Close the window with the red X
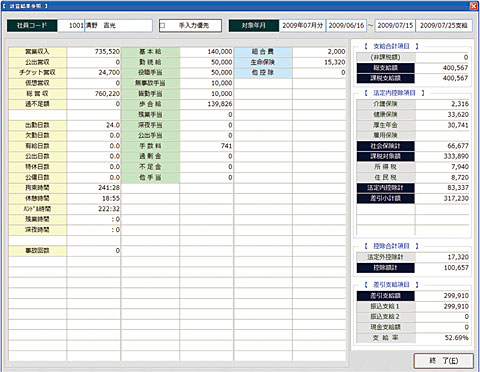Image resolution: width=480 pixels, height=372 pixels. 473,6
